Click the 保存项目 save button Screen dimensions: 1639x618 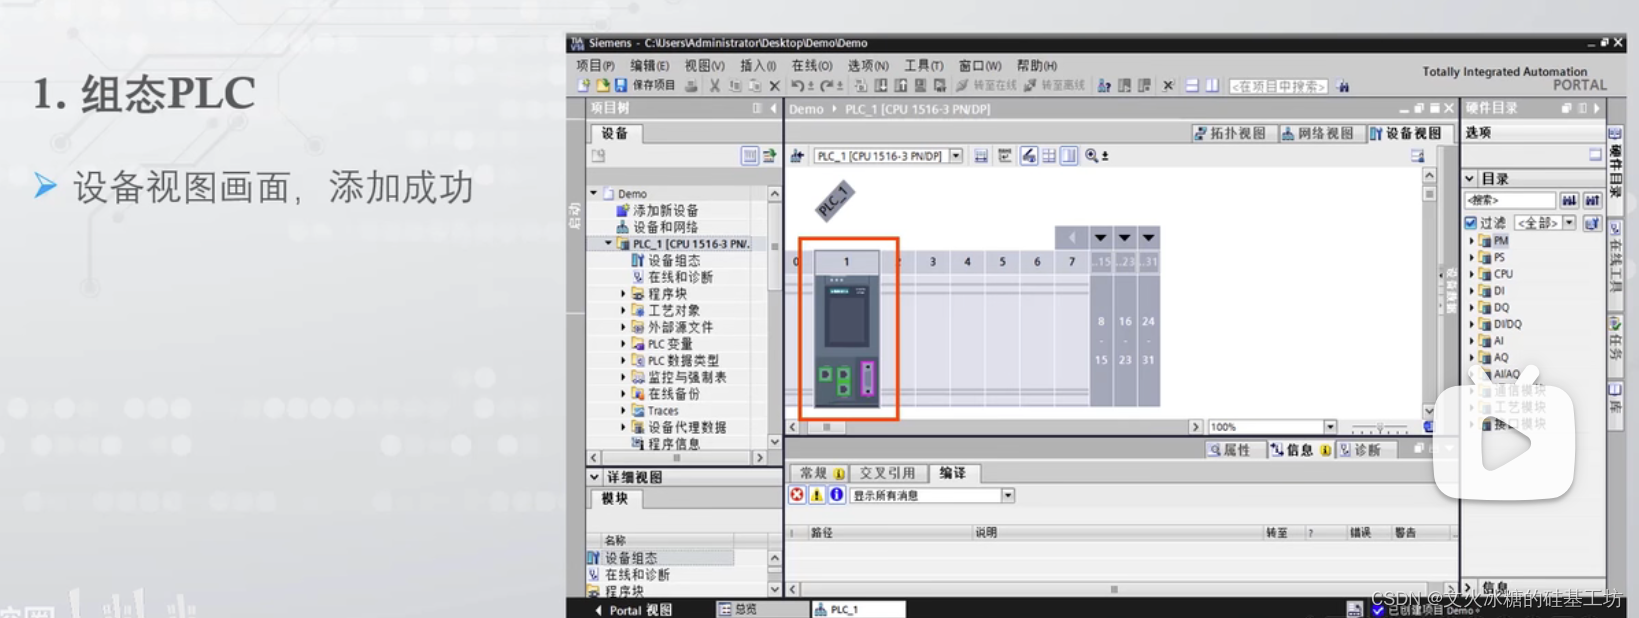coord(645,86)
